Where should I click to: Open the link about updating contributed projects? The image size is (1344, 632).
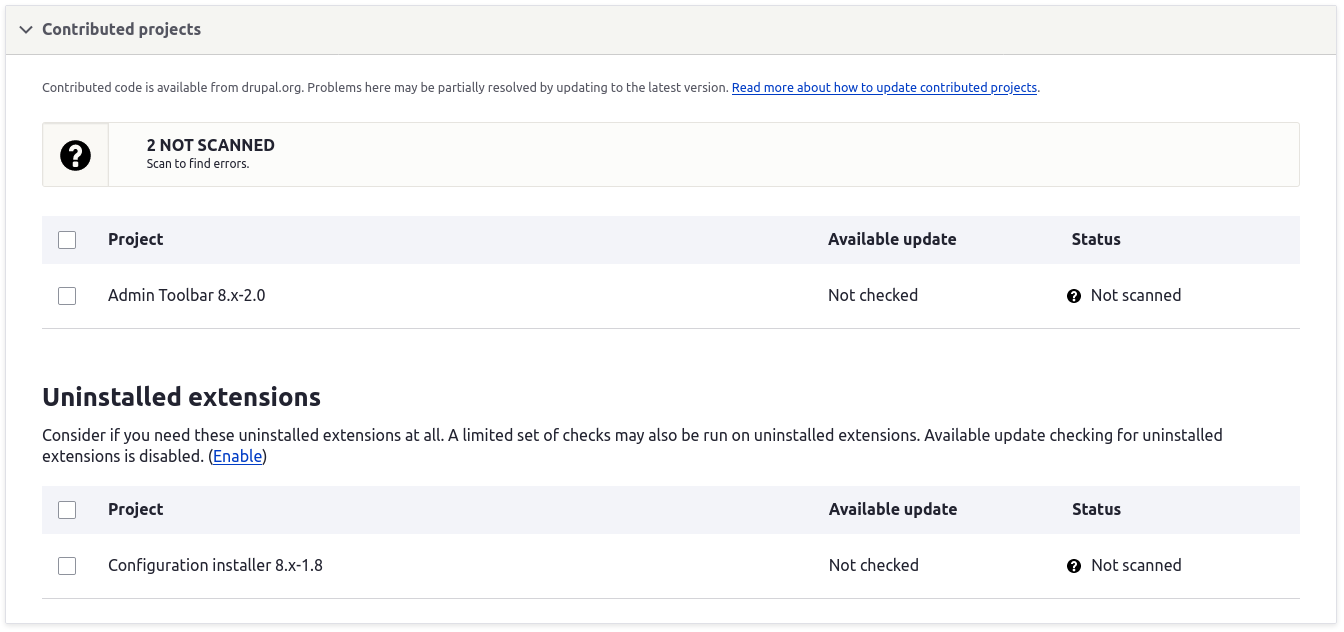click(x=884, y=88)
